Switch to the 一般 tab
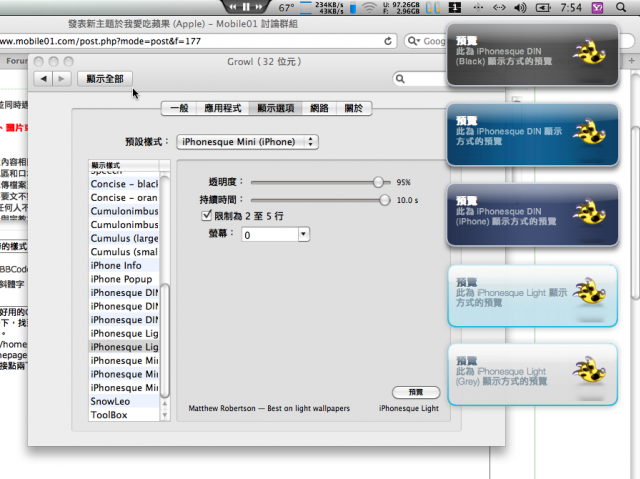This screenshot has height=479, width=640. coord(180,108)
